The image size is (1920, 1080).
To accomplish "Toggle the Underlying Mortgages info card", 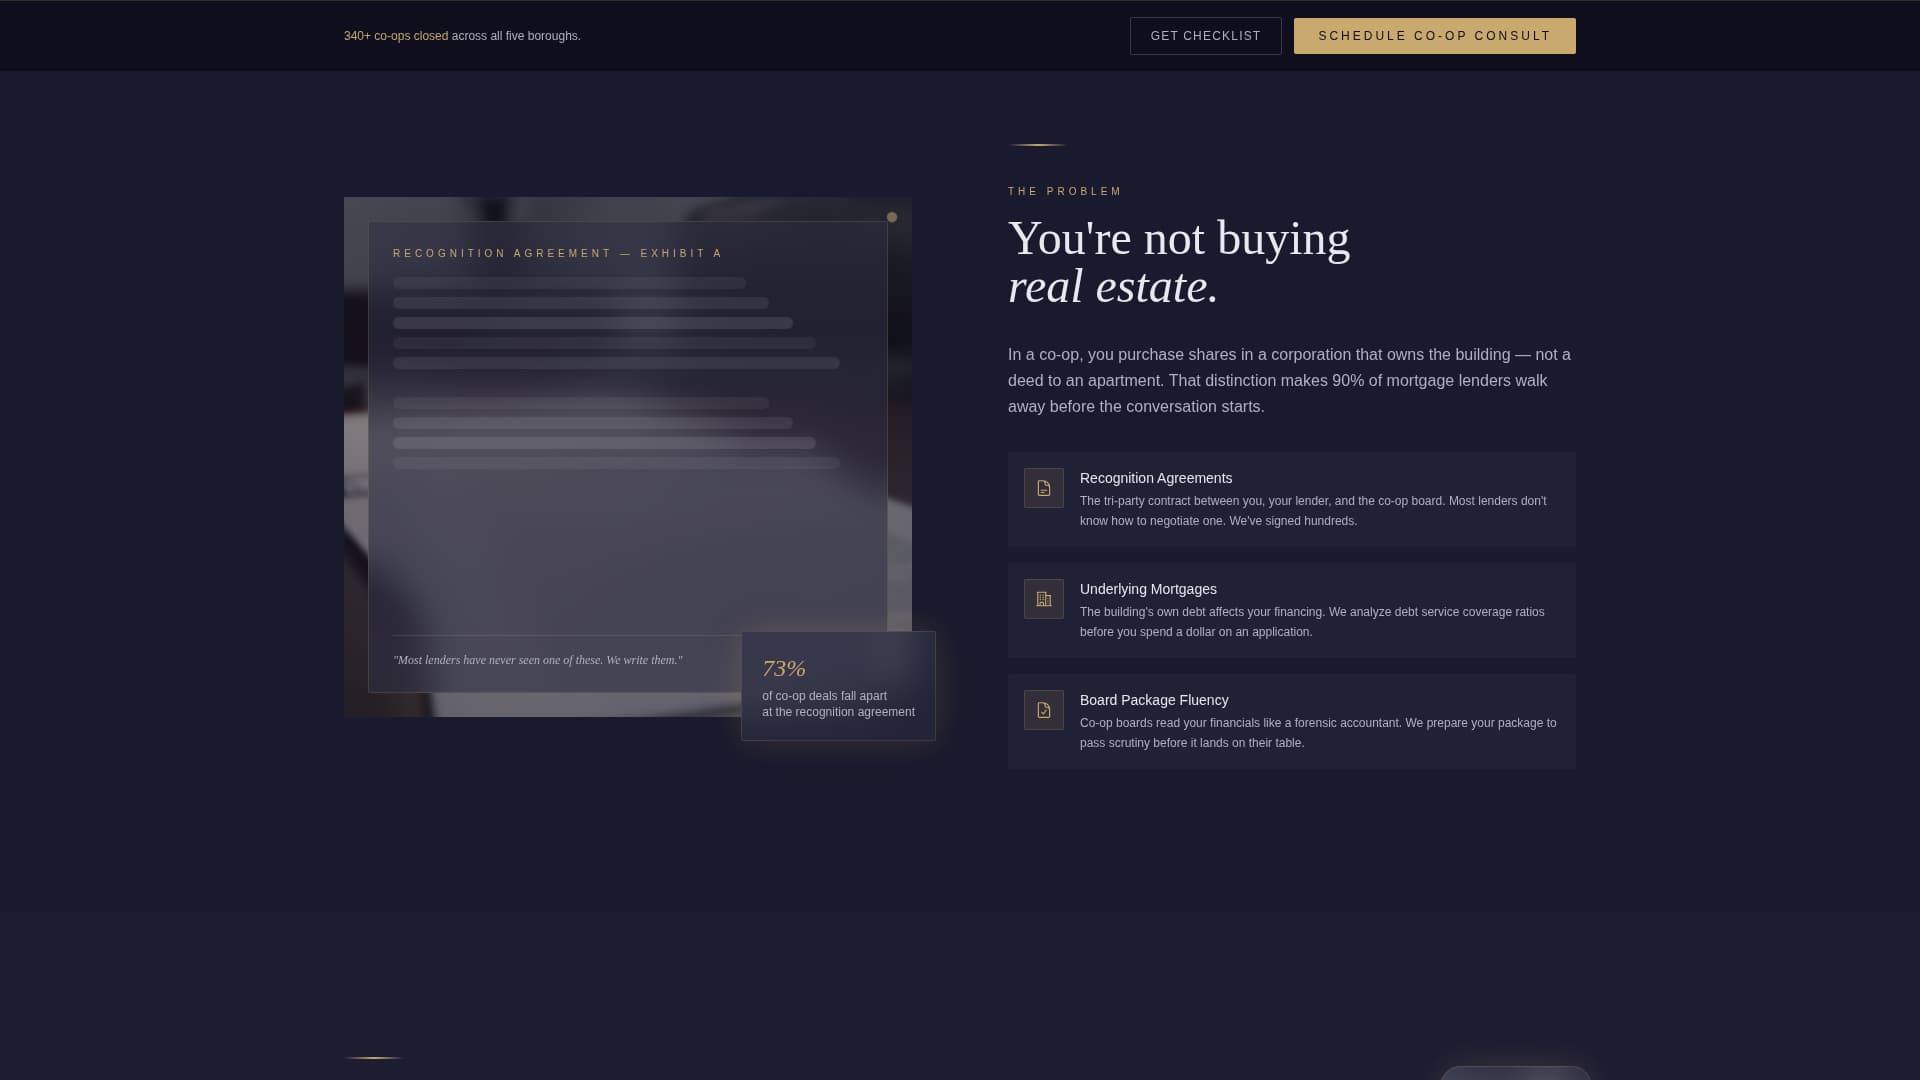I will coord(1291,610).
